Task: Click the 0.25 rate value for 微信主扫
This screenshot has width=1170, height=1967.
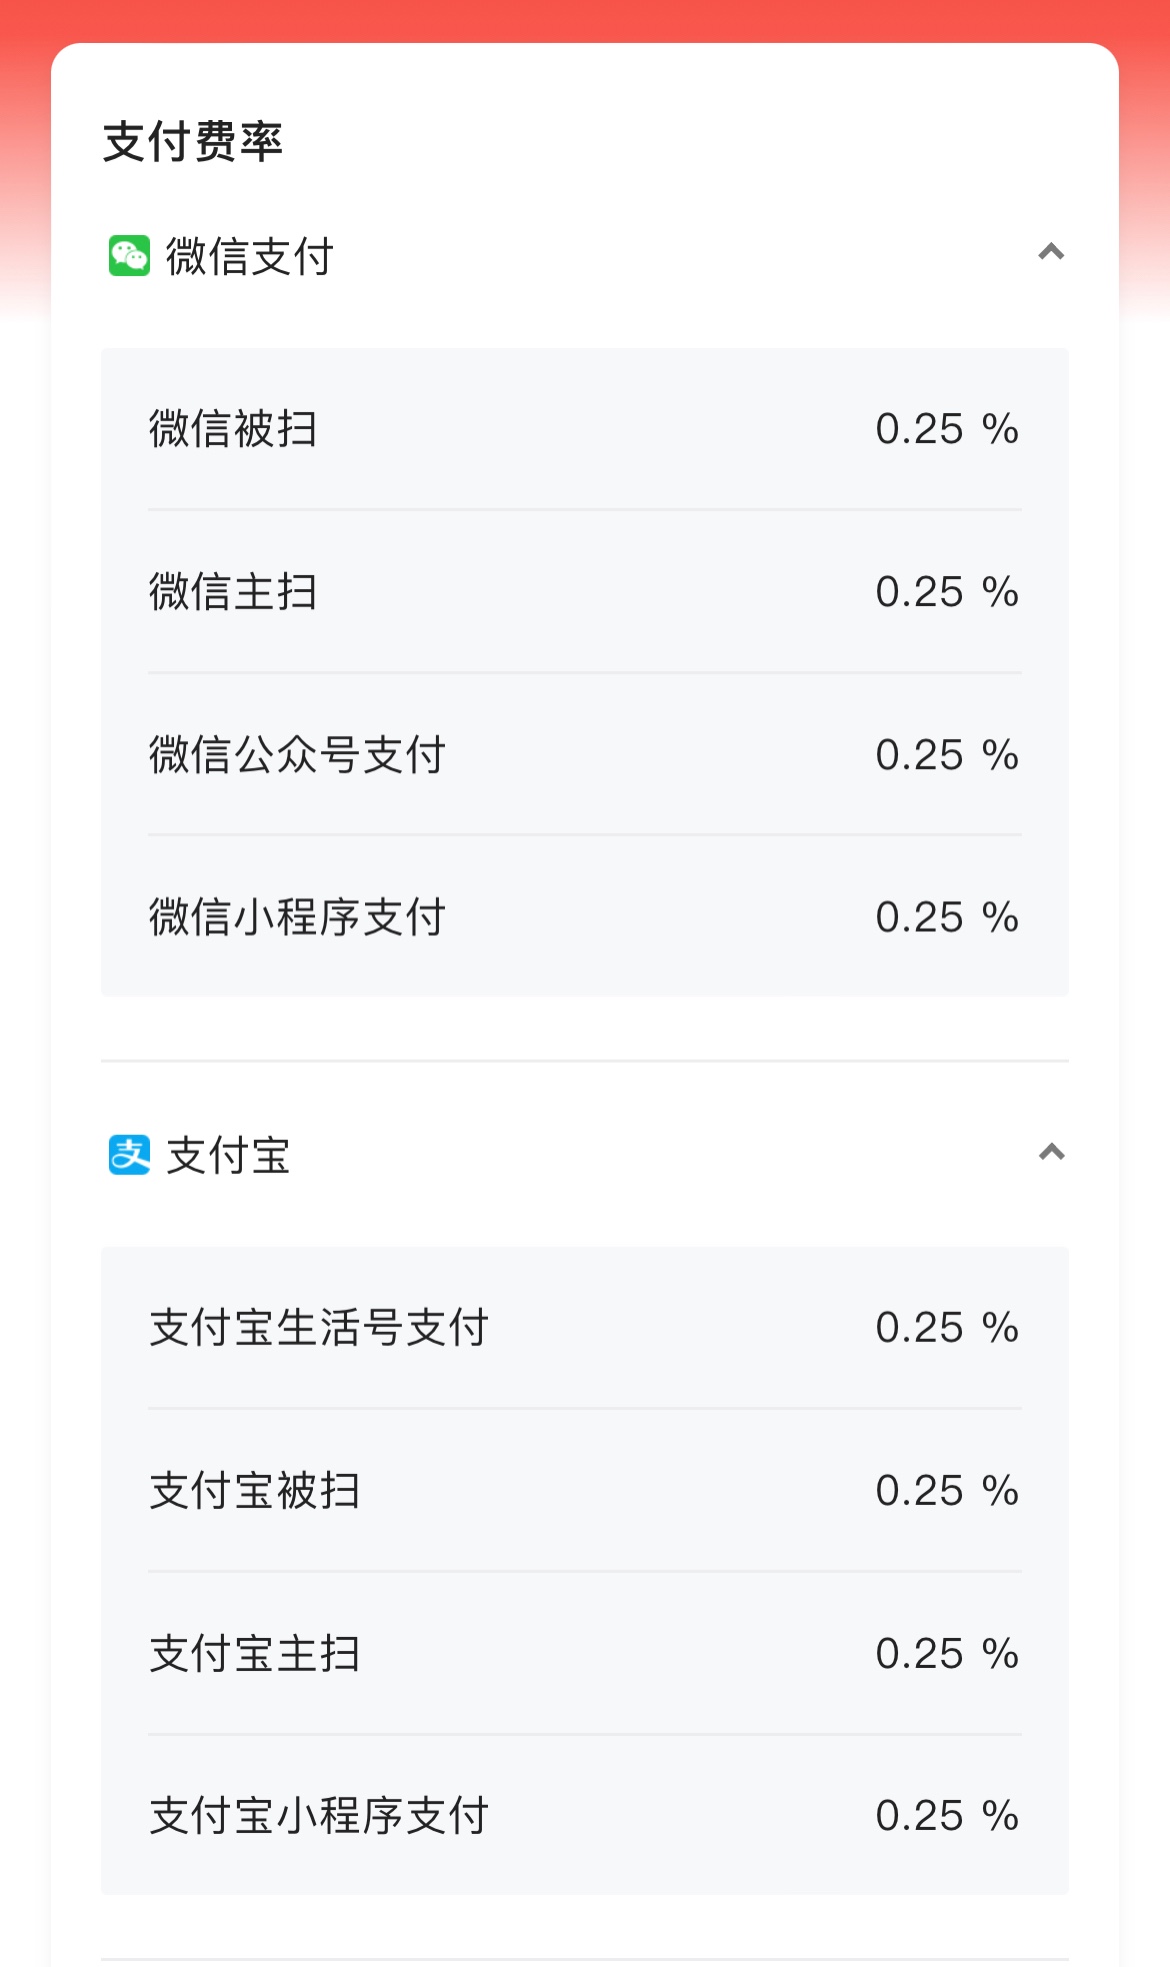Action: [919, 592]
